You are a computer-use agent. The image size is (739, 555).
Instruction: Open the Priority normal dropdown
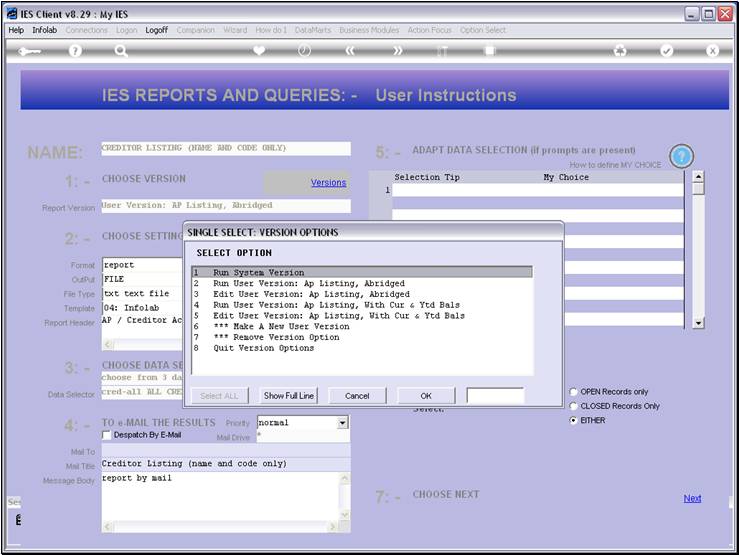point(343,423)
